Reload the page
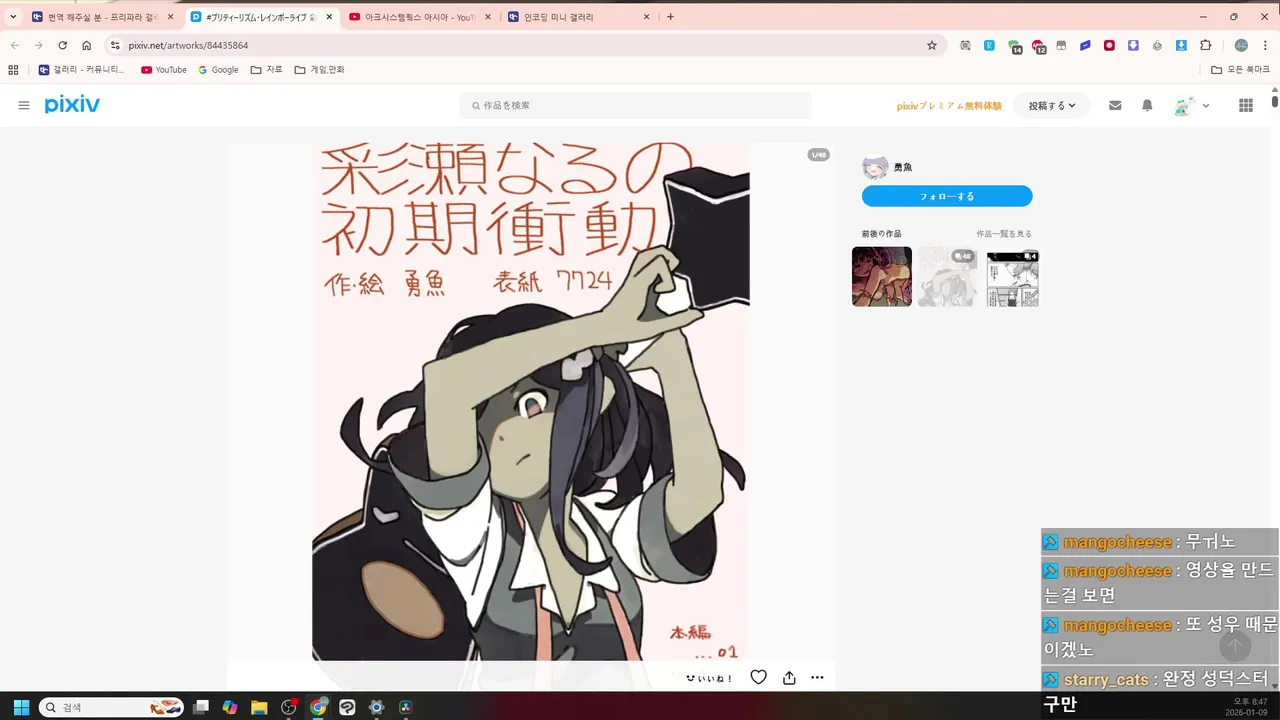 tap(62, 45)
